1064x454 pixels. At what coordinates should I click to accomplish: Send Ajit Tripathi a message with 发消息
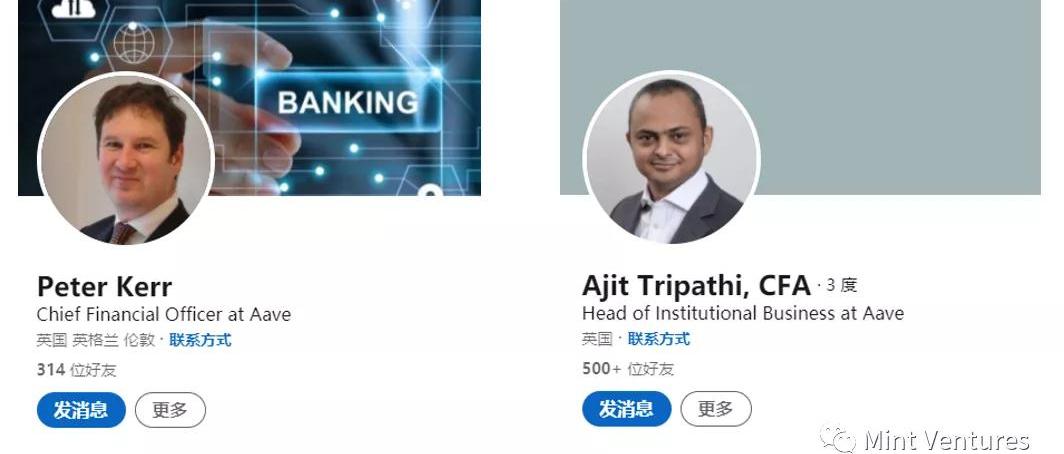[626, 409]
